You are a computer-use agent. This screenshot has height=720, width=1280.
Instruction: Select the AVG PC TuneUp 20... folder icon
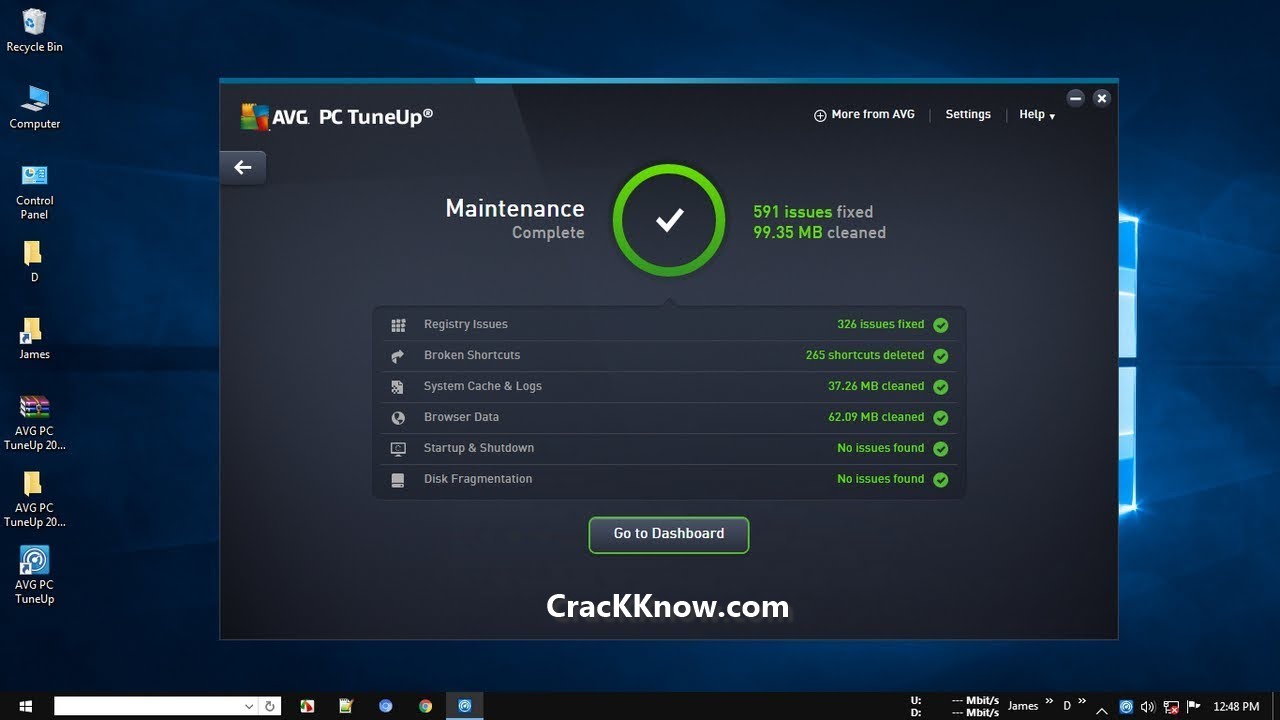pyautogui.click(x=34, y=499)
